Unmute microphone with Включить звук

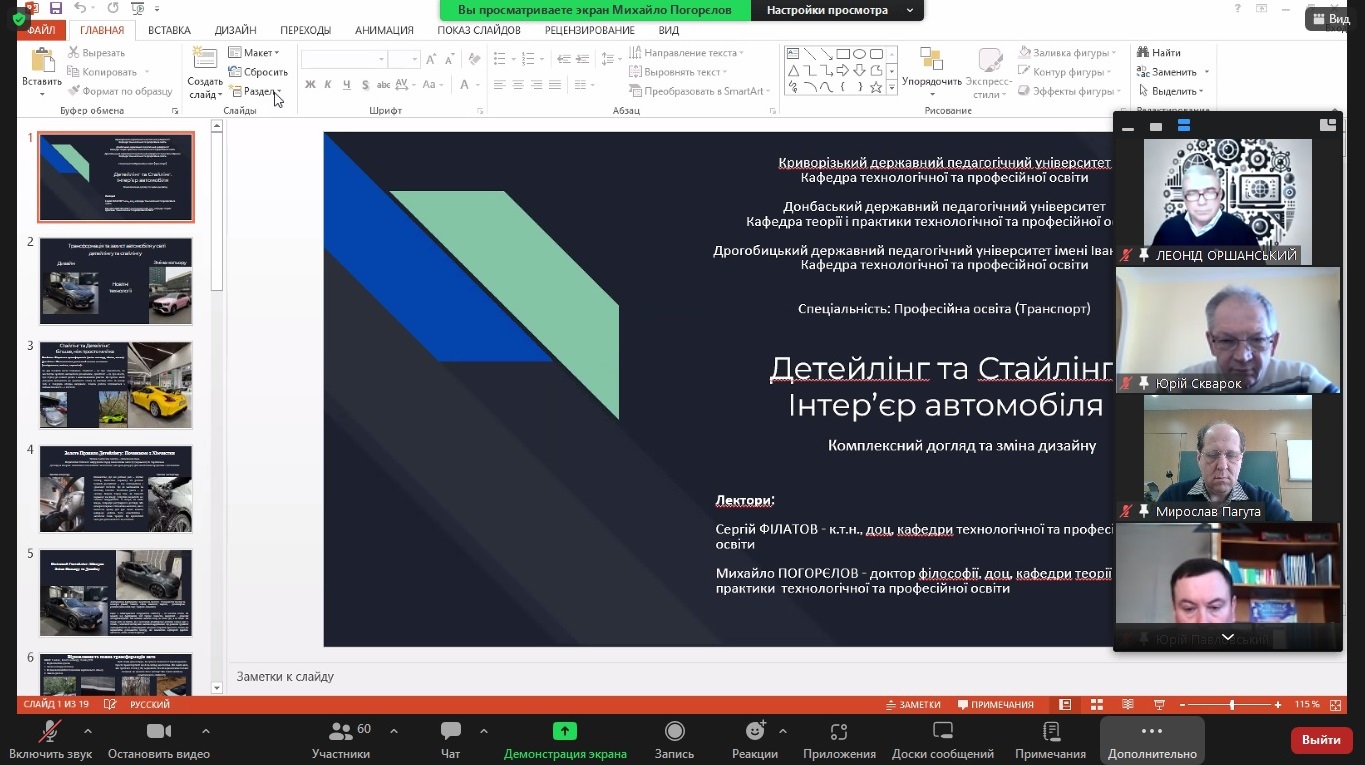(49, 732)
